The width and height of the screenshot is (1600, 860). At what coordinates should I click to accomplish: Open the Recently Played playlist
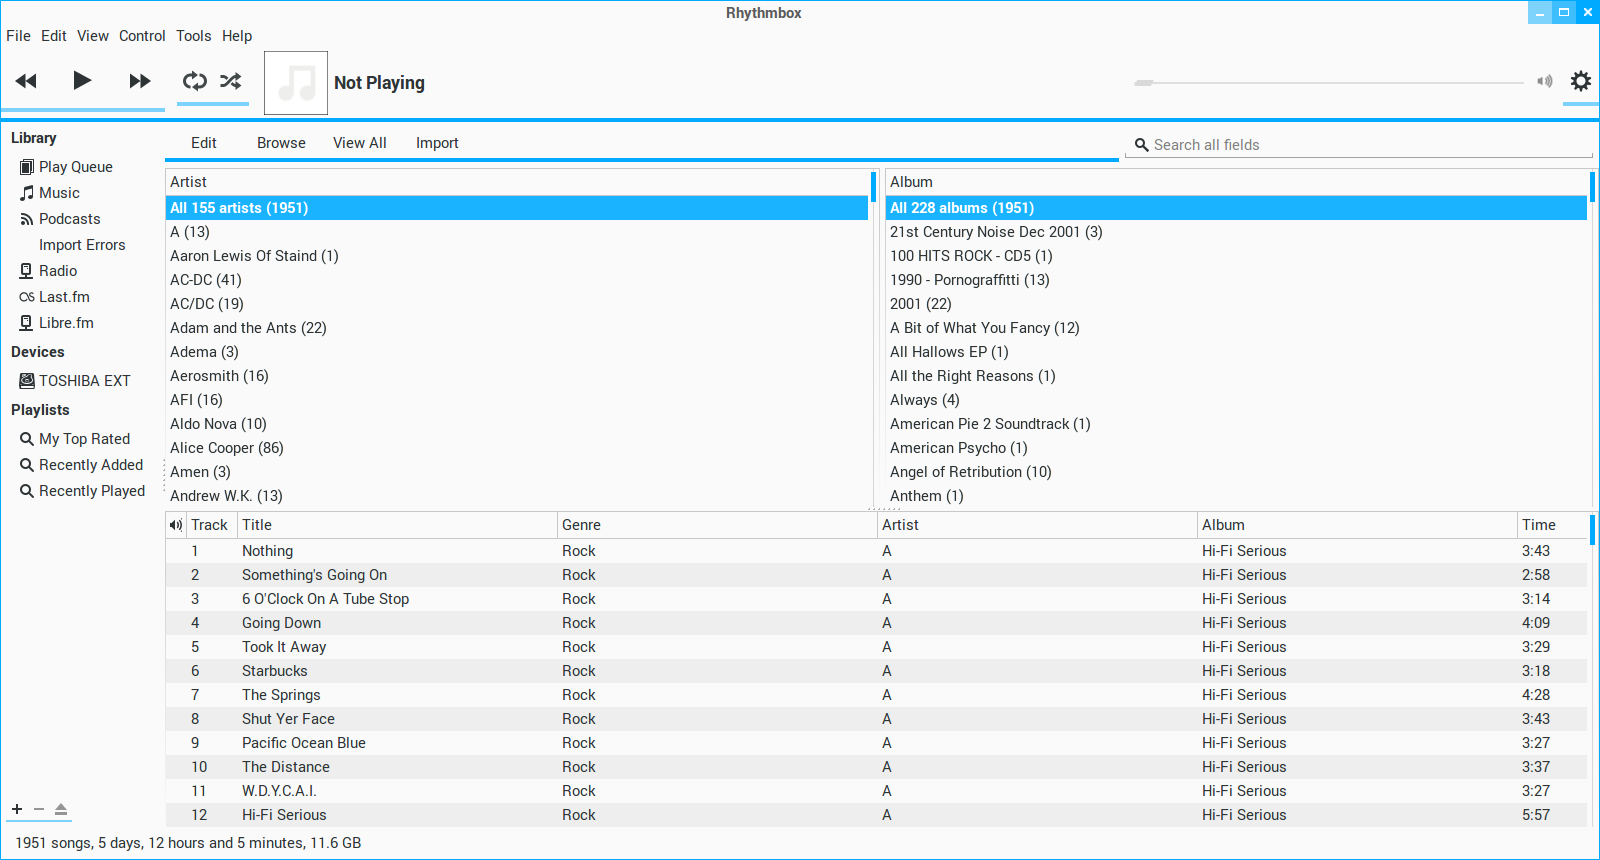coord(92,491)
